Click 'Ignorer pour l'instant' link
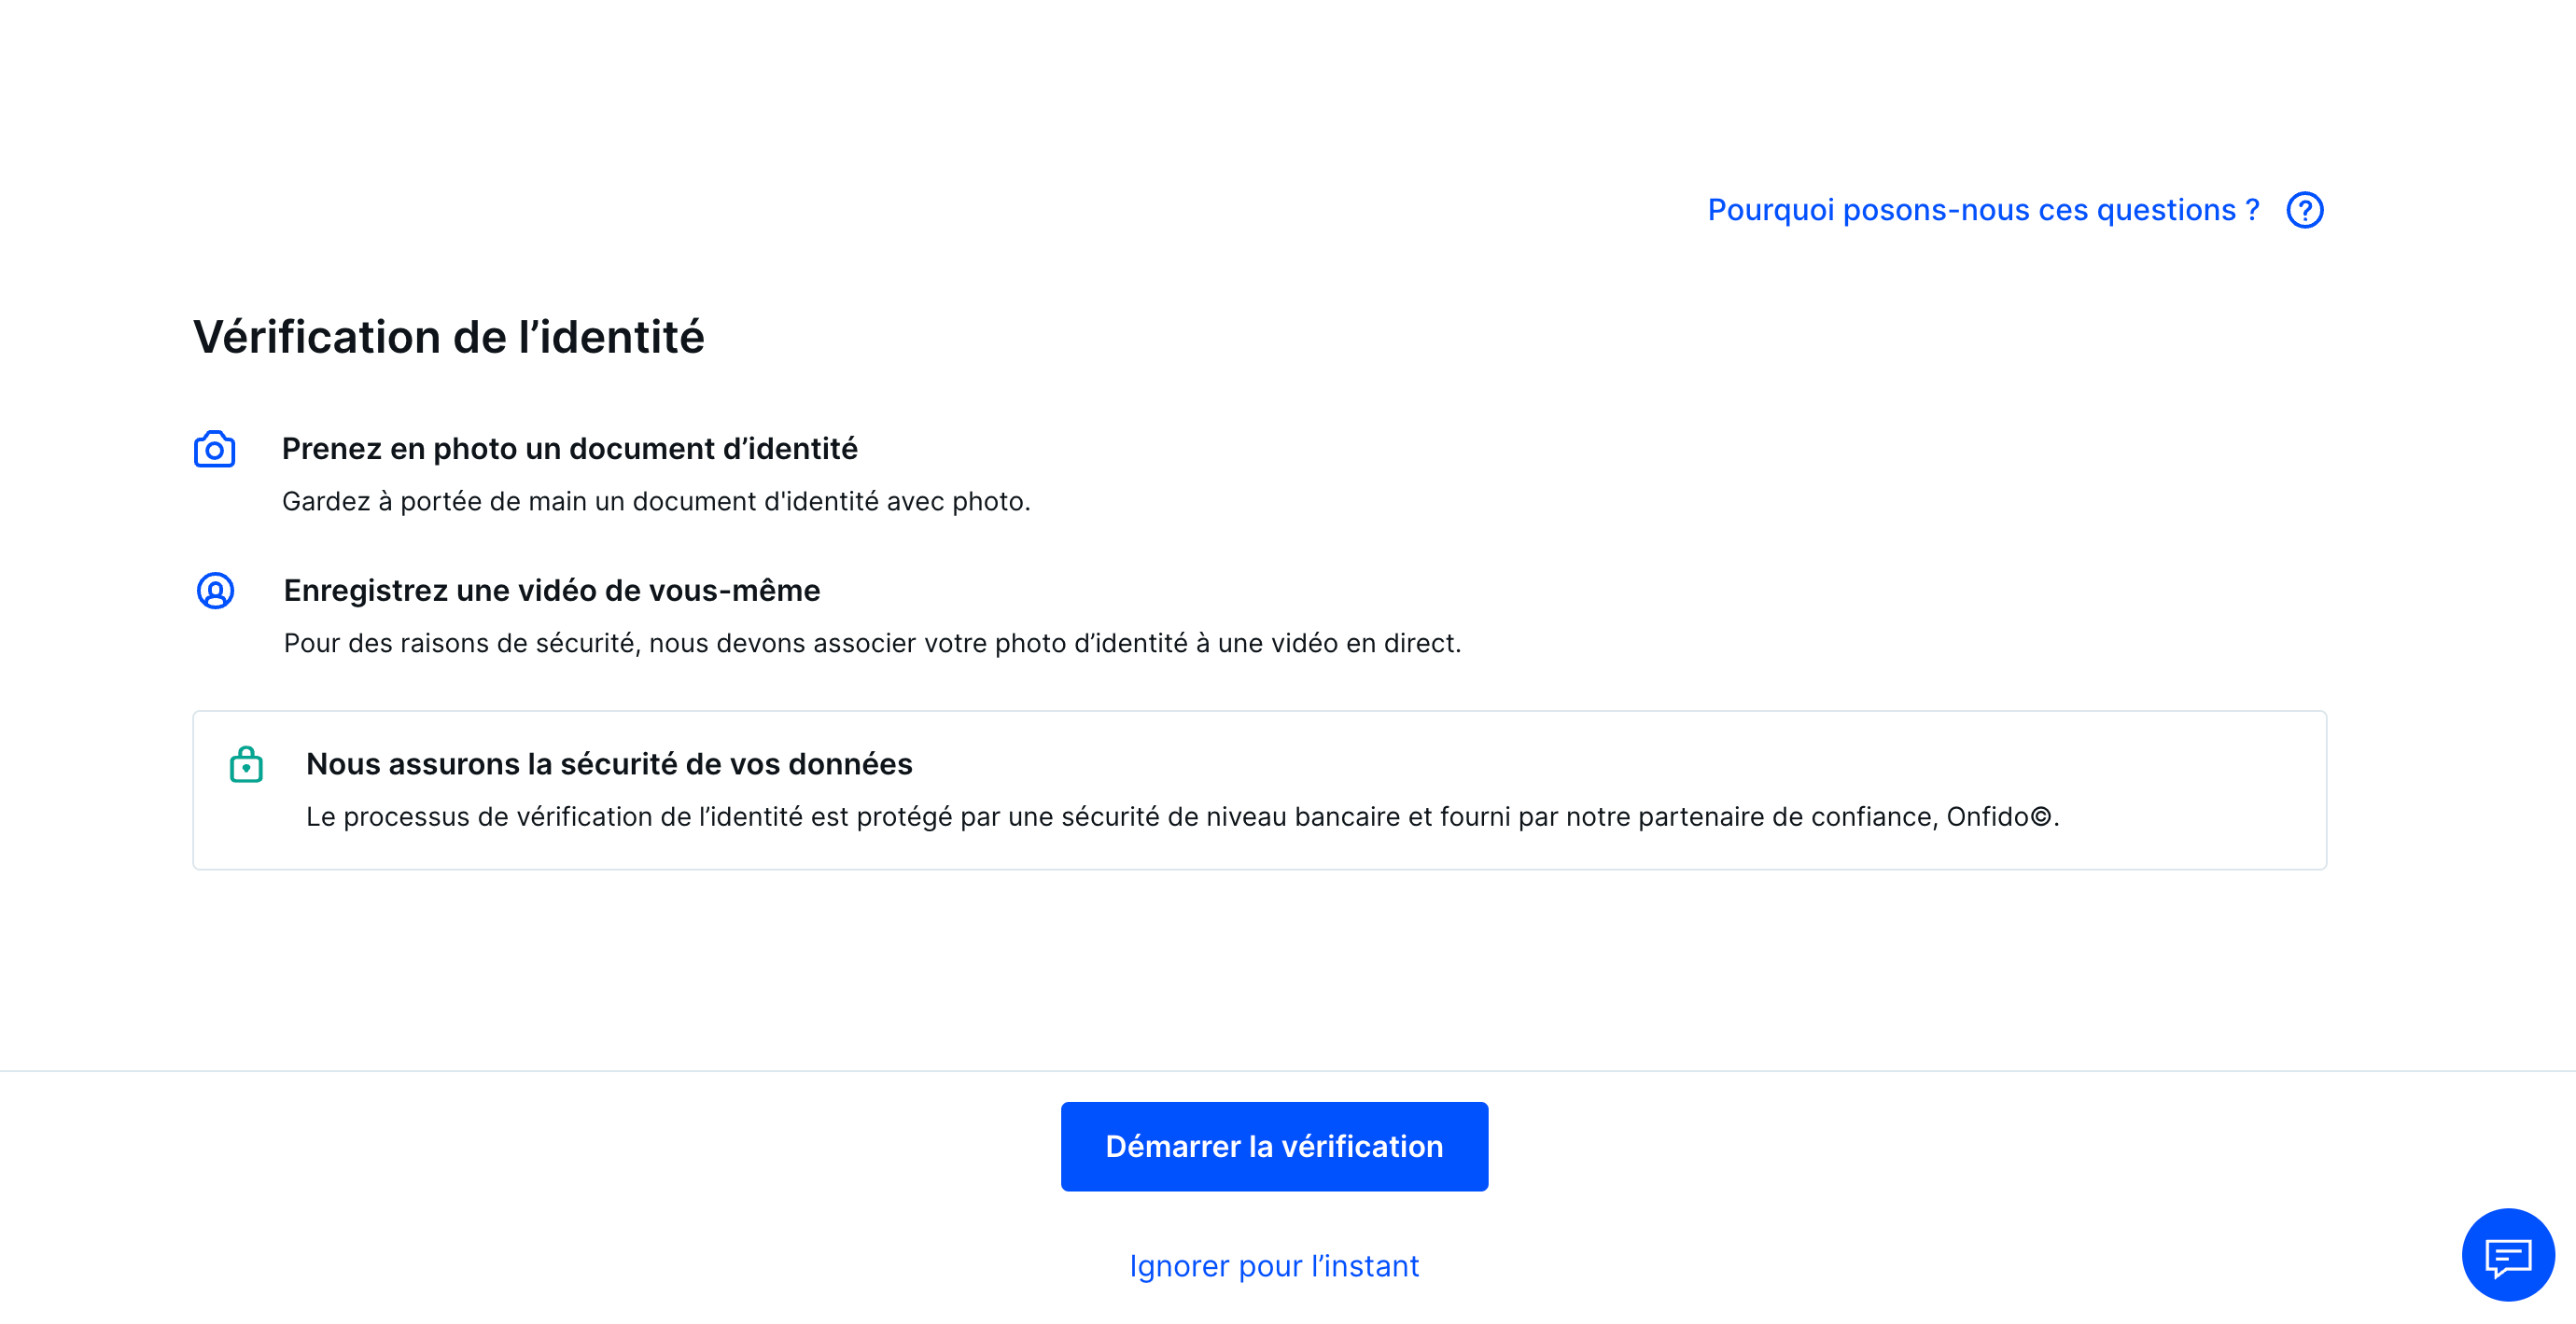This screenshot has height=1324, width=2576. [1274, 1266]
